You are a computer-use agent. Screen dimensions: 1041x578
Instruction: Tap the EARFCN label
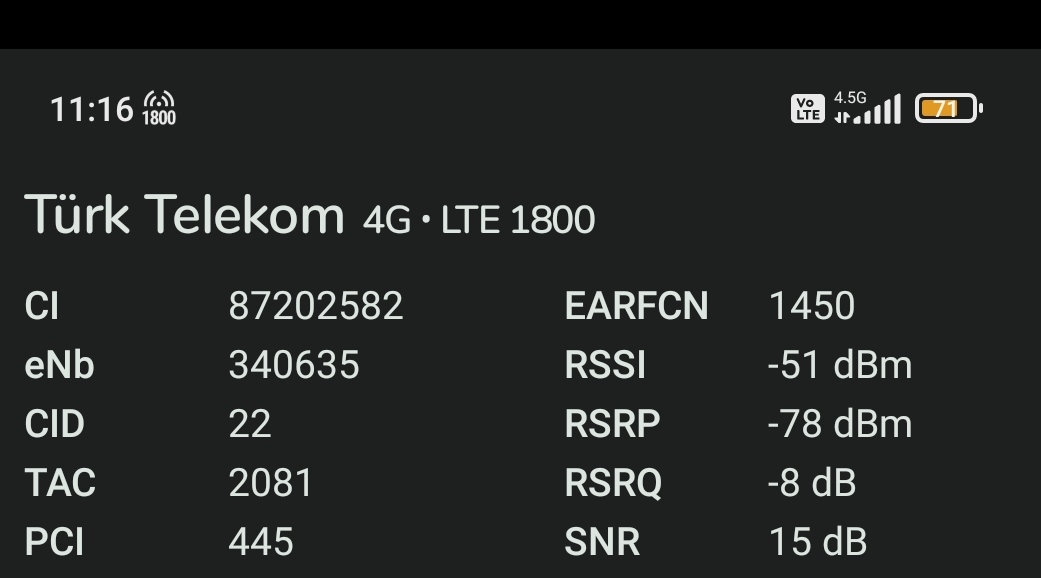637,306
